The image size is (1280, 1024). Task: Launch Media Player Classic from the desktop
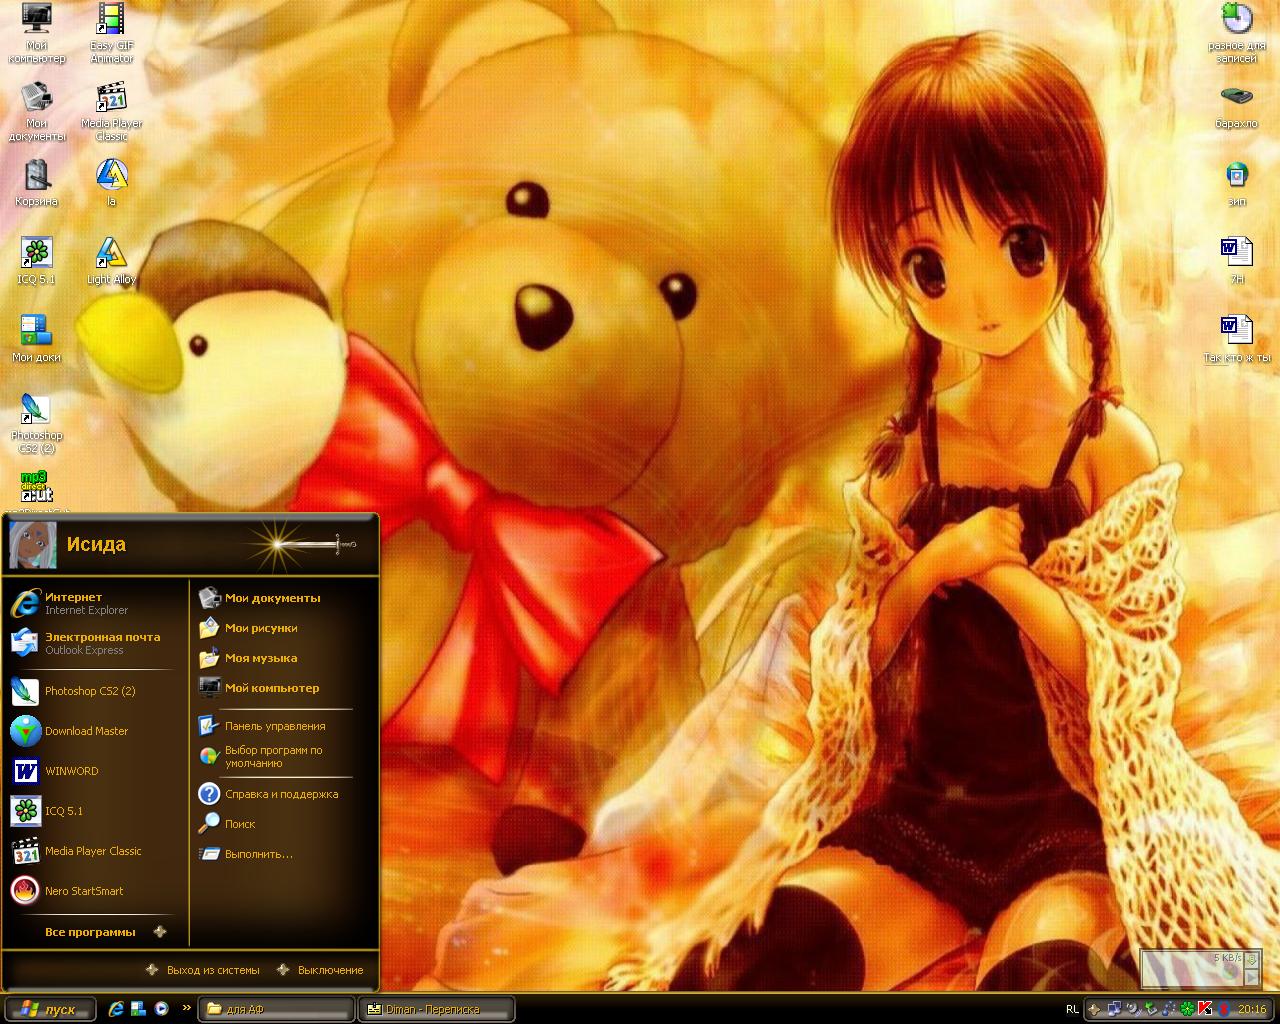[x=112, y=111]
